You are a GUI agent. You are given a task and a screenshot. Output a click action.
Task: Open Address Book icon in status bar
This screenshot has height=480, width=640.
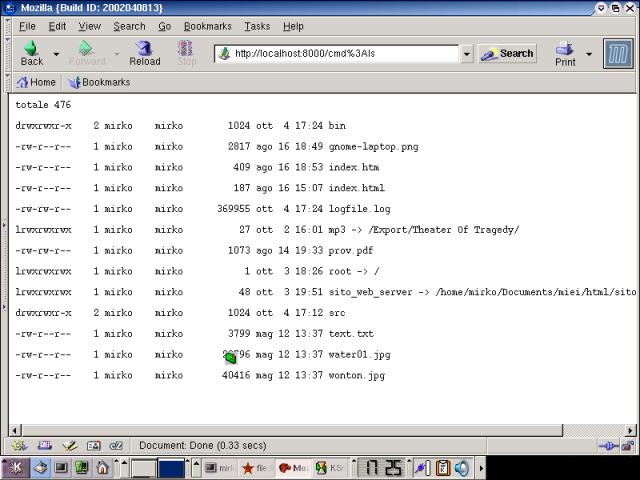click(93, 445)
